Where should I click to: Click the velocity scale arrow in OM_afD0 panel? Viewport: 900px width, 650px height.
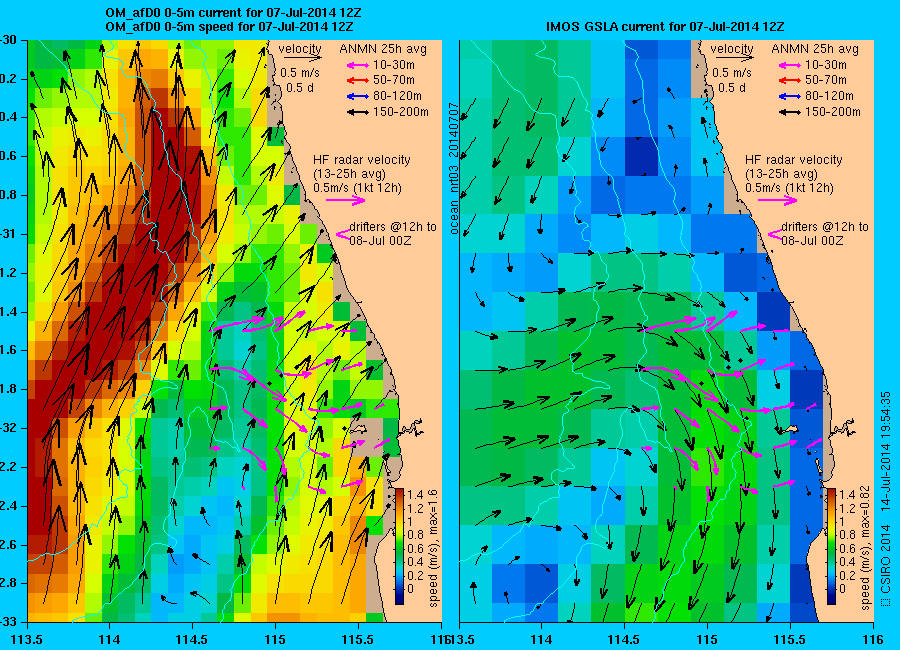pyautogui.click(x=302, y=57)
